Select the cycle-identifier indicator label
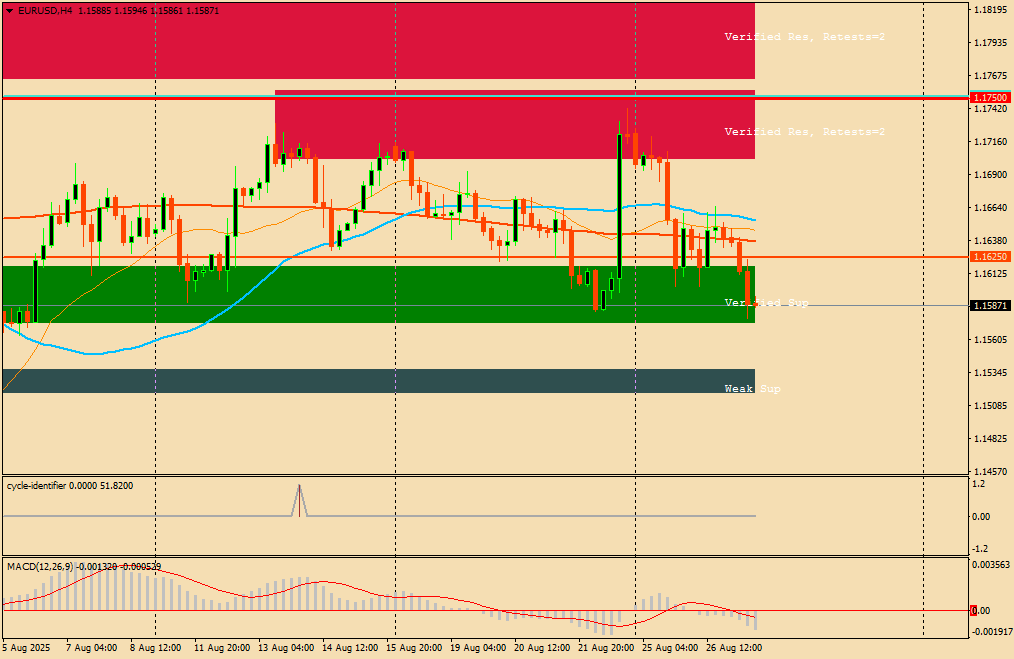Image resolution: width=1014 pixels, height=659 pixels. [x=70, y=486]
